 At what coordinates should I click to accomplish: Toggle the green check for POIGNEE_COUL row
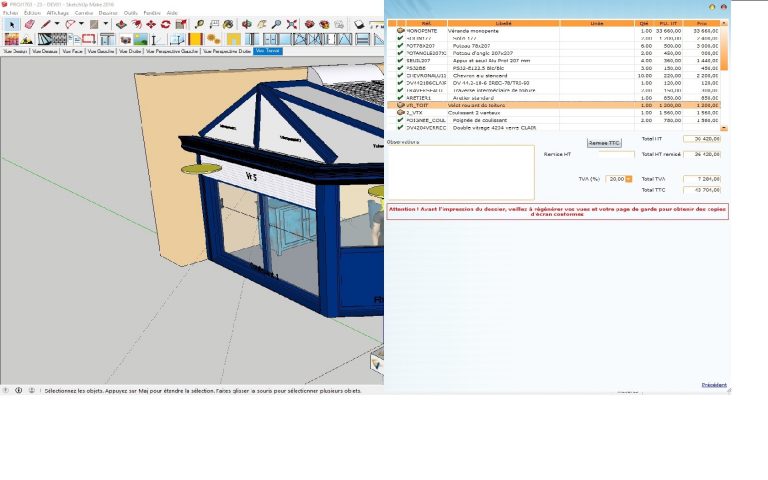401,120
